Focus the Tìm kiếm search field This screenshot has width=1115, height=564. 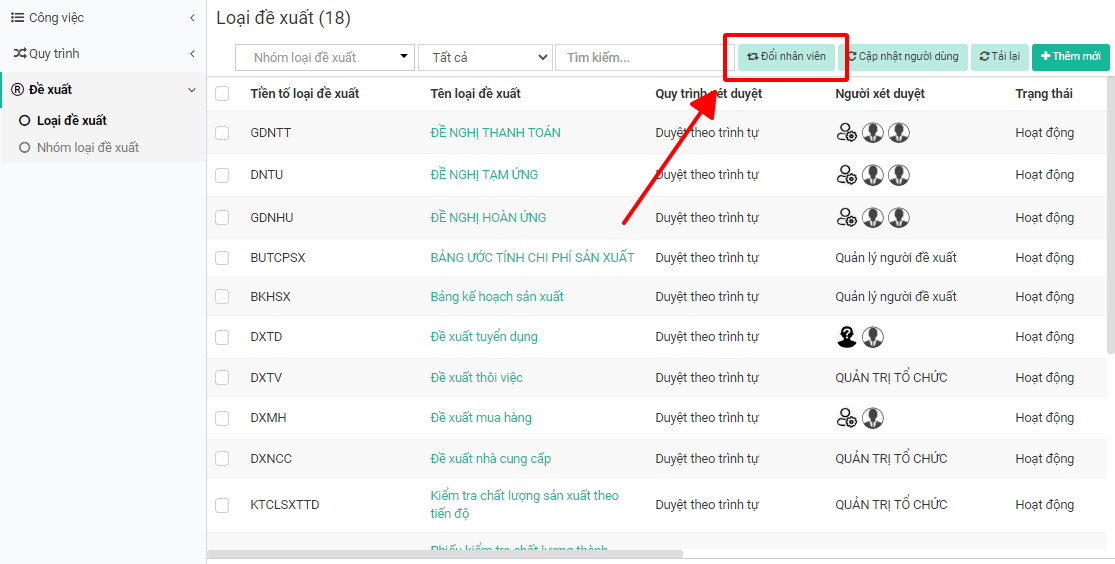(x=637, y=58)
